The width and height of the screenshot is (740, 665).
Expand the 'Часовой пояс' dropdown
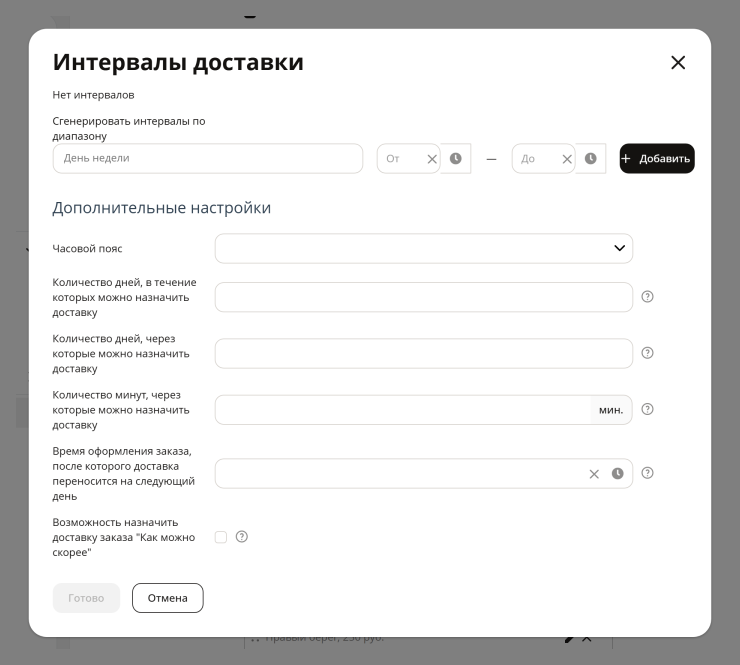[423, 248]
